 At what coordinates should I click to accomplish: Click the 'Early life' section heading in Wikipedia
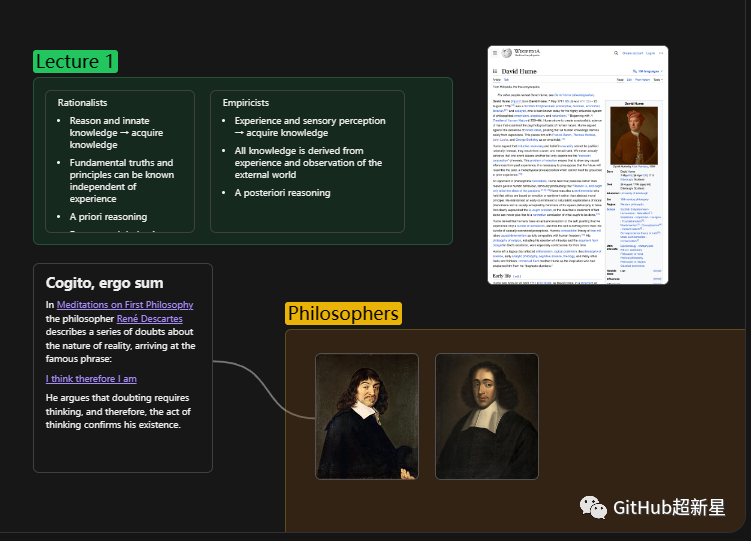click(x=501, y=276)
